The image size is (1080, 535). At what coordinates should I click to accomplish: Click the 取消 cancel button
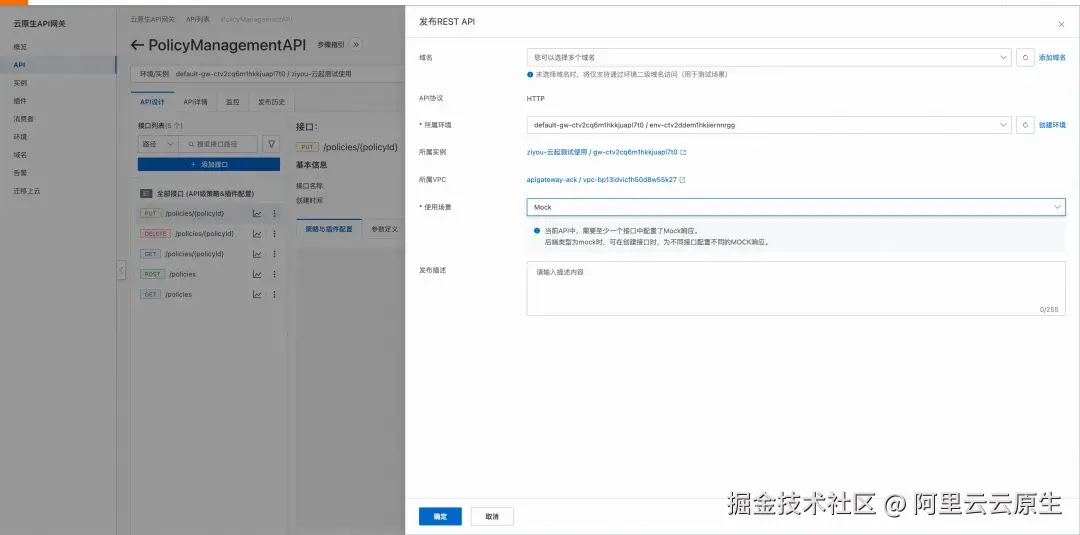[492, 516]
